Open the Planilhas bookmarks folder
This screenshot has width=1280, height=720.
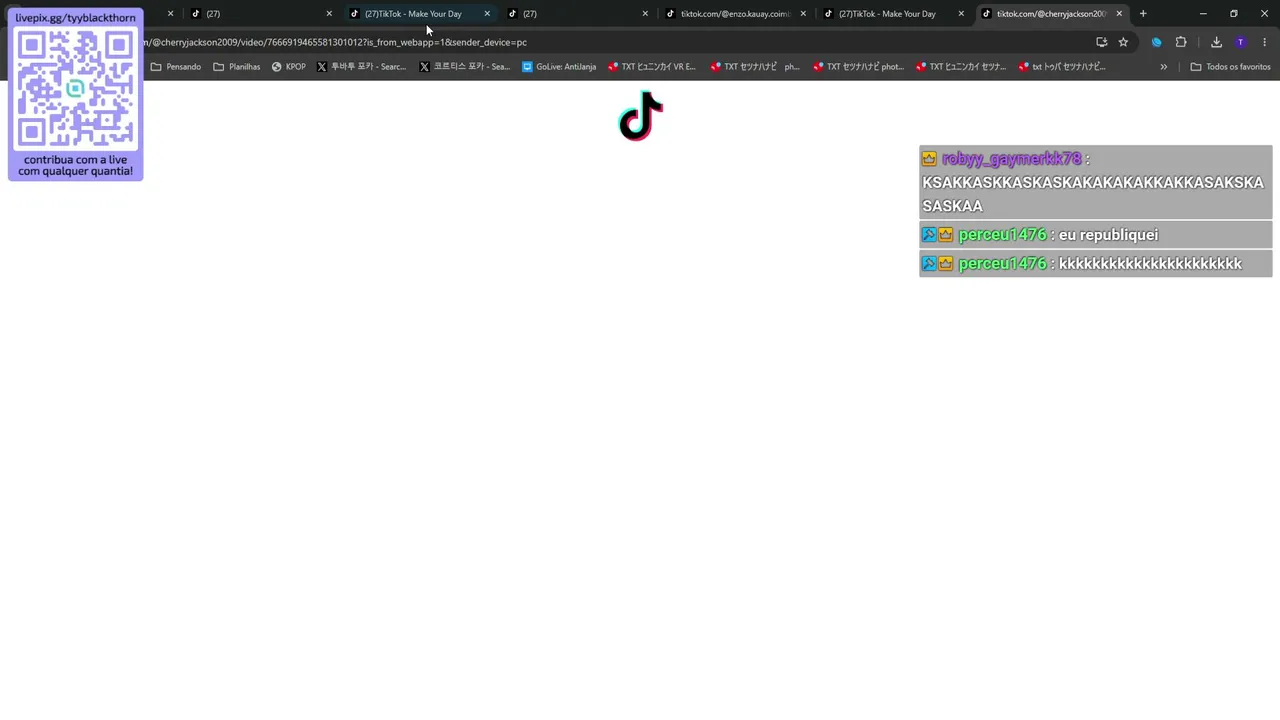237,67
